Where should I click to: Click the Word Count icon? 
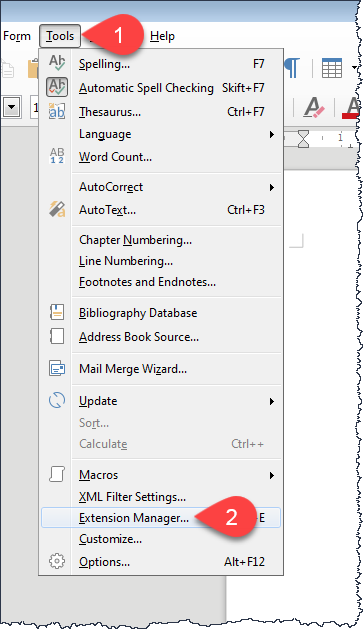click(x=57, y=155)
